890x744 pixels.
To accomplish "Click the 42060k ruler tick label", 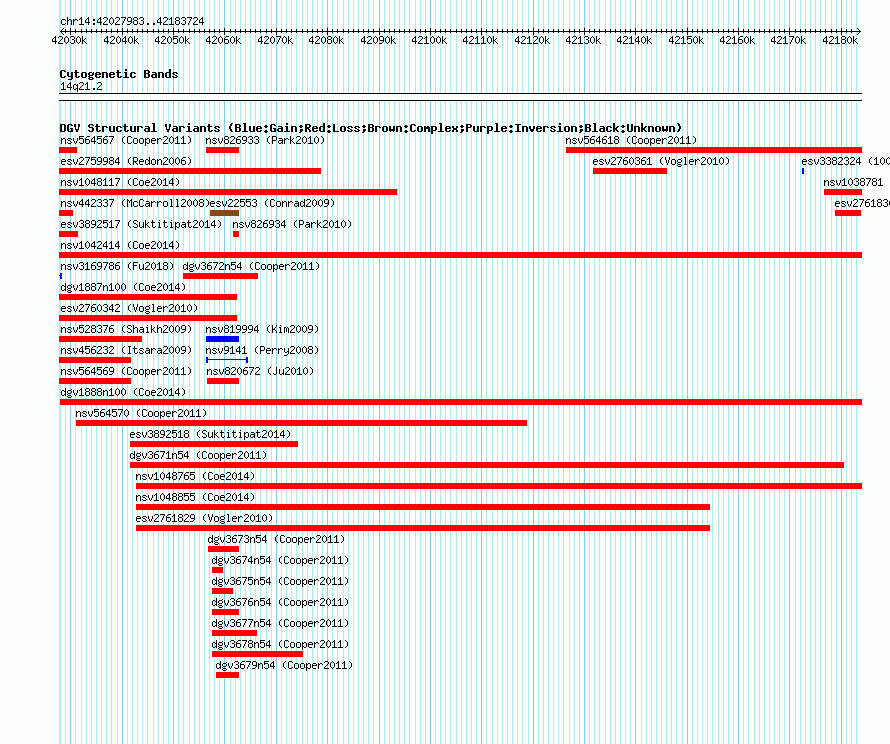I will (x=223, y=40).
